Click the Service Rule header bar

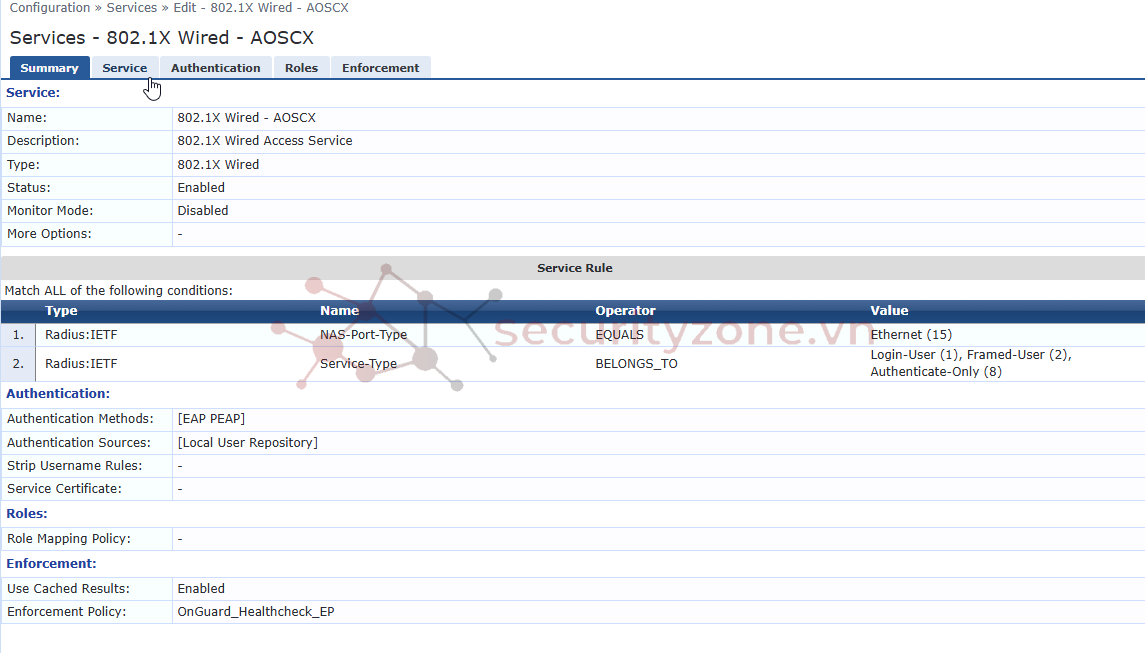[x=574, y=268]
